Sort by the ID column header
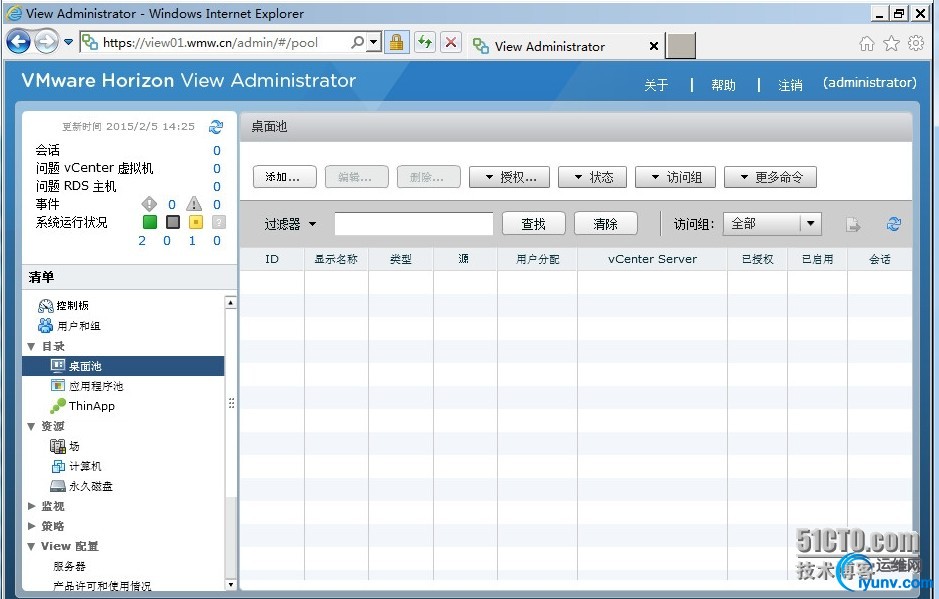Image resolution: width=939 pixels, height=599 pixels. [272, 259]
